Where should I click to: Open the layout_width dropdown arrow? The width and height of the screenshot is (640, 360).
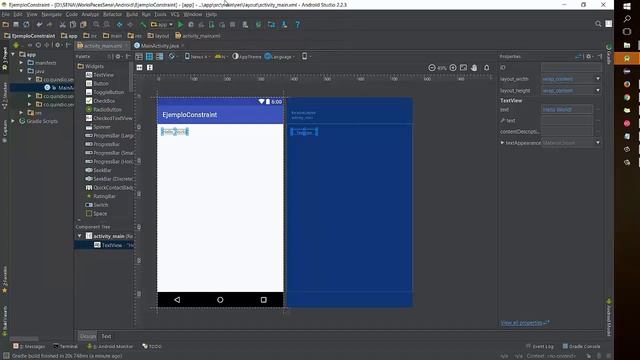point(598,79)
